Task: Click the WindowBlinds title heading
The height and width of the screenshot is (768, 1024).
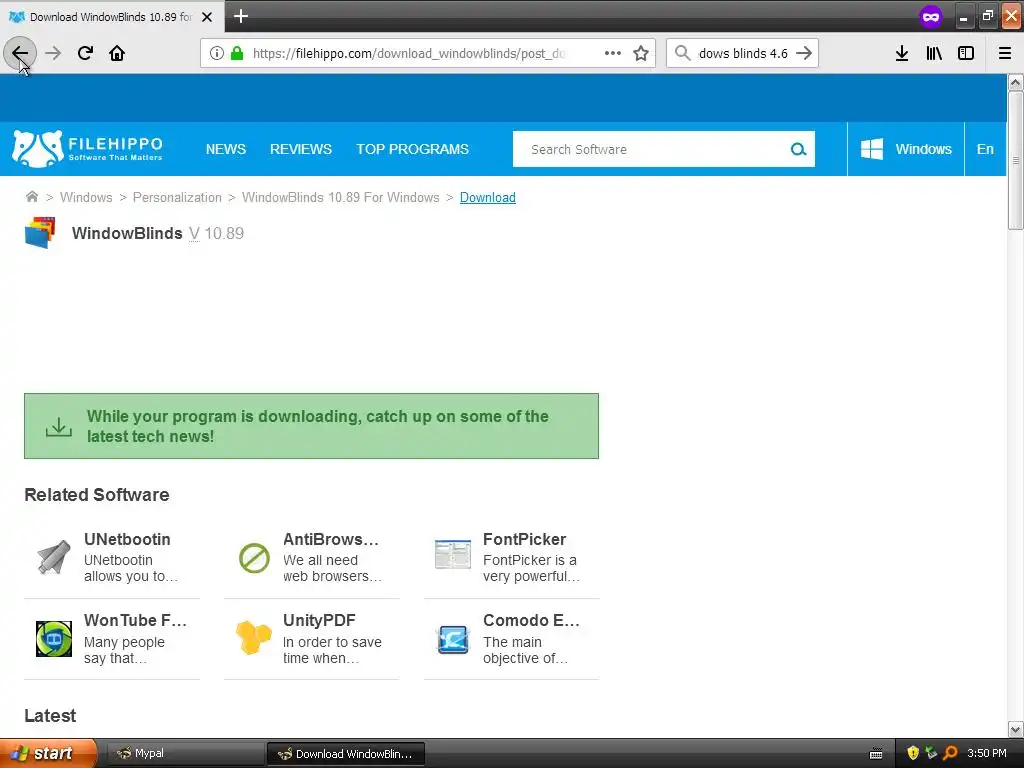Action: point(127,233)
